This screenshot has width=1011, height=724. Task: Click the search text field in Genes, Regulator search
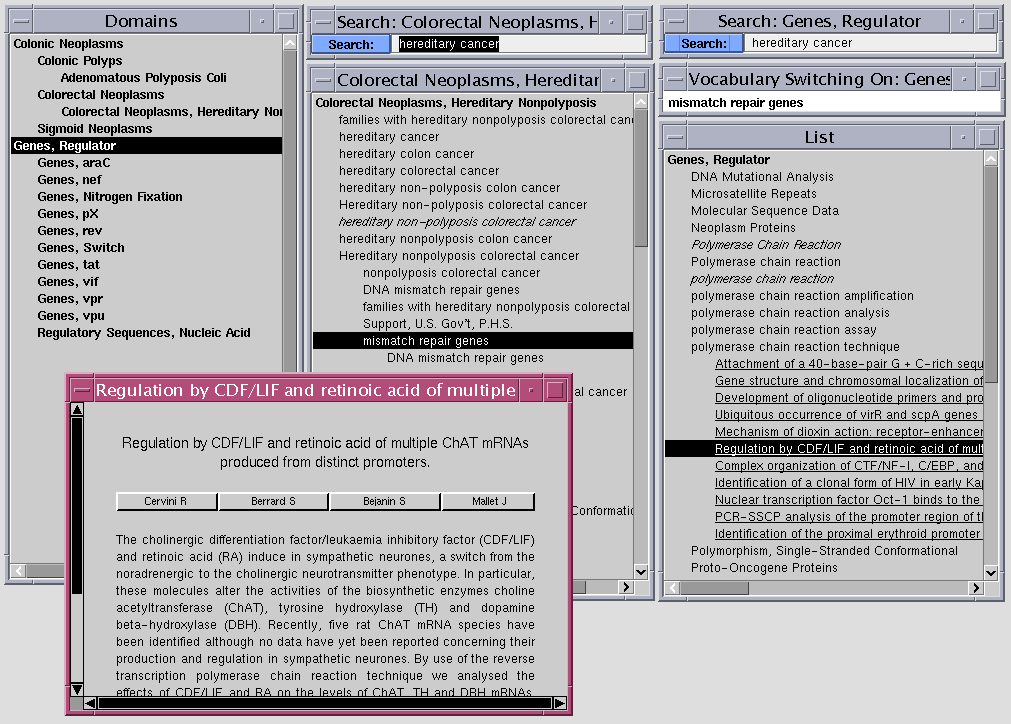[x=870, y=43]
